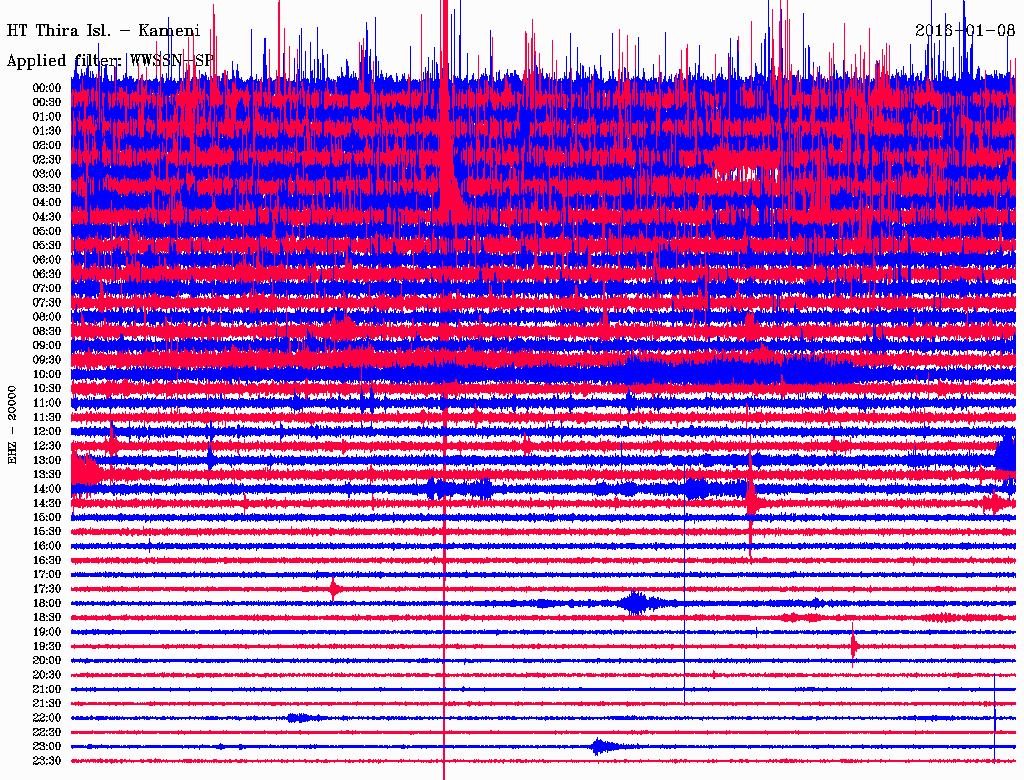Pick the 06:00 time label

click(47, 259)
